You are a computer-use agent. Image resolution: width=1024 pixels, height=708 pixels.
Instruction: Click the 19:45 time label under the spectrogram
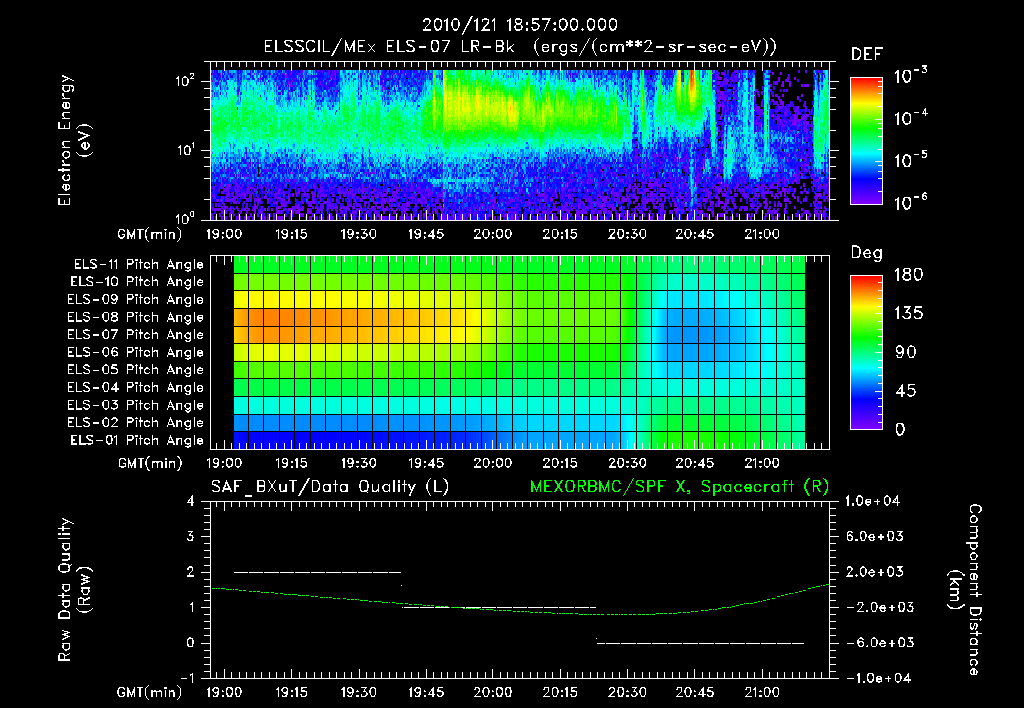coord(426,234)
